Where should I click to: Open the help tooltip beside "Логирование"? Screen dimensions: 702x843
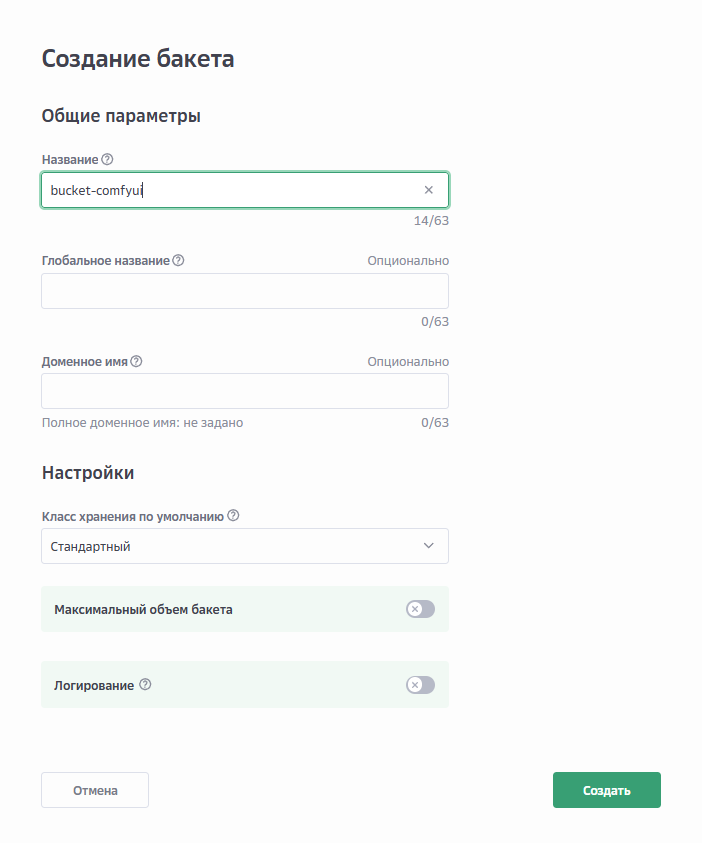146,685
